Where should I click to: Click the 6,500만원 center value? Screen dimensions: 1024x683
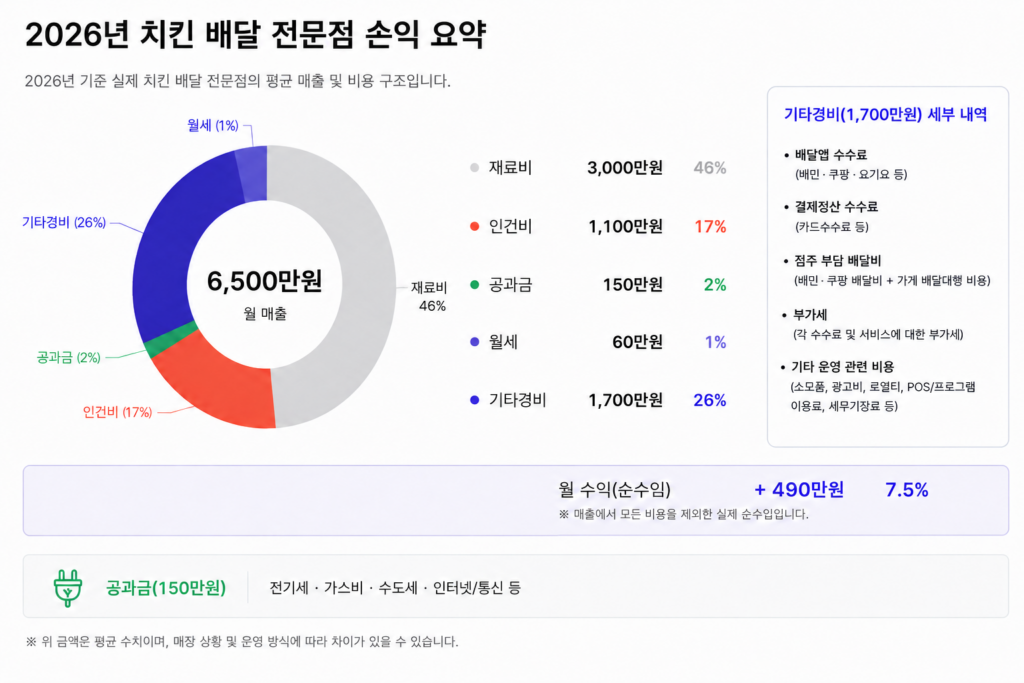pyautogui.click(x=264, y=281)
